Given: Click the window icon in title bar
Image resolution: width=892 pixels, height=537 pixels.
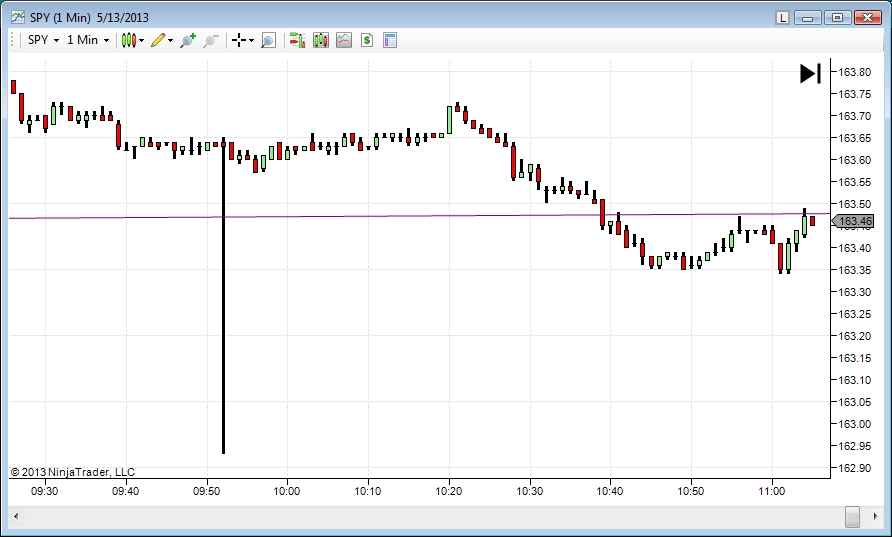Looking at the screenshot, I should [x=18, y=18].
